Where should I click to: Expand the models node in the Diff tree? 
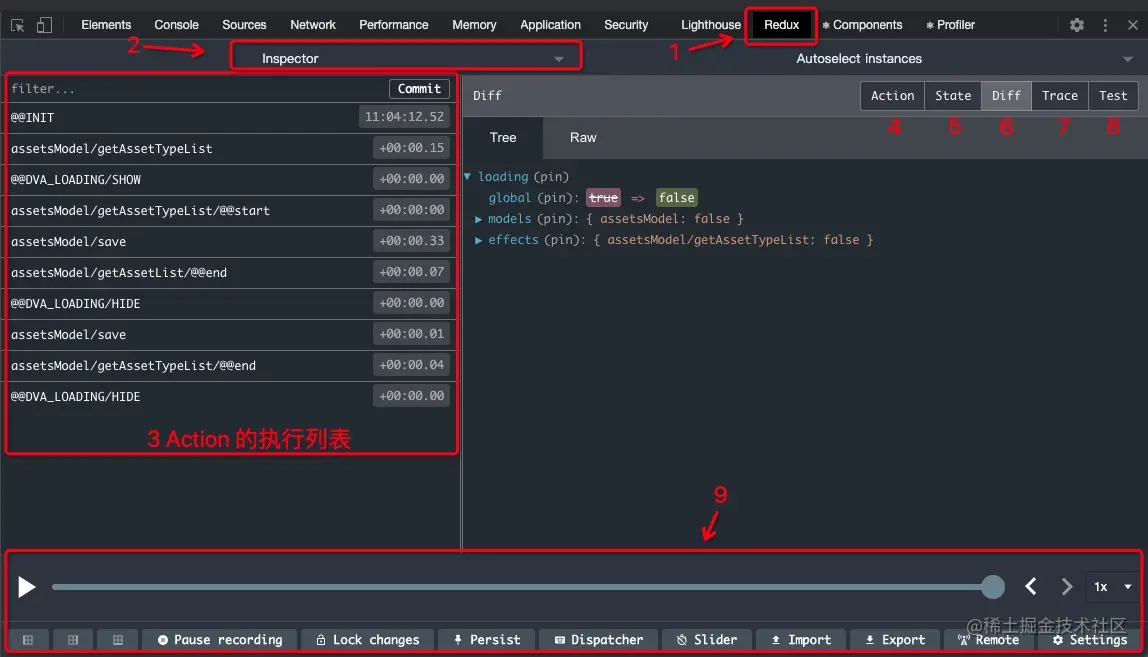pyautogui.click(x=479, y=218)
